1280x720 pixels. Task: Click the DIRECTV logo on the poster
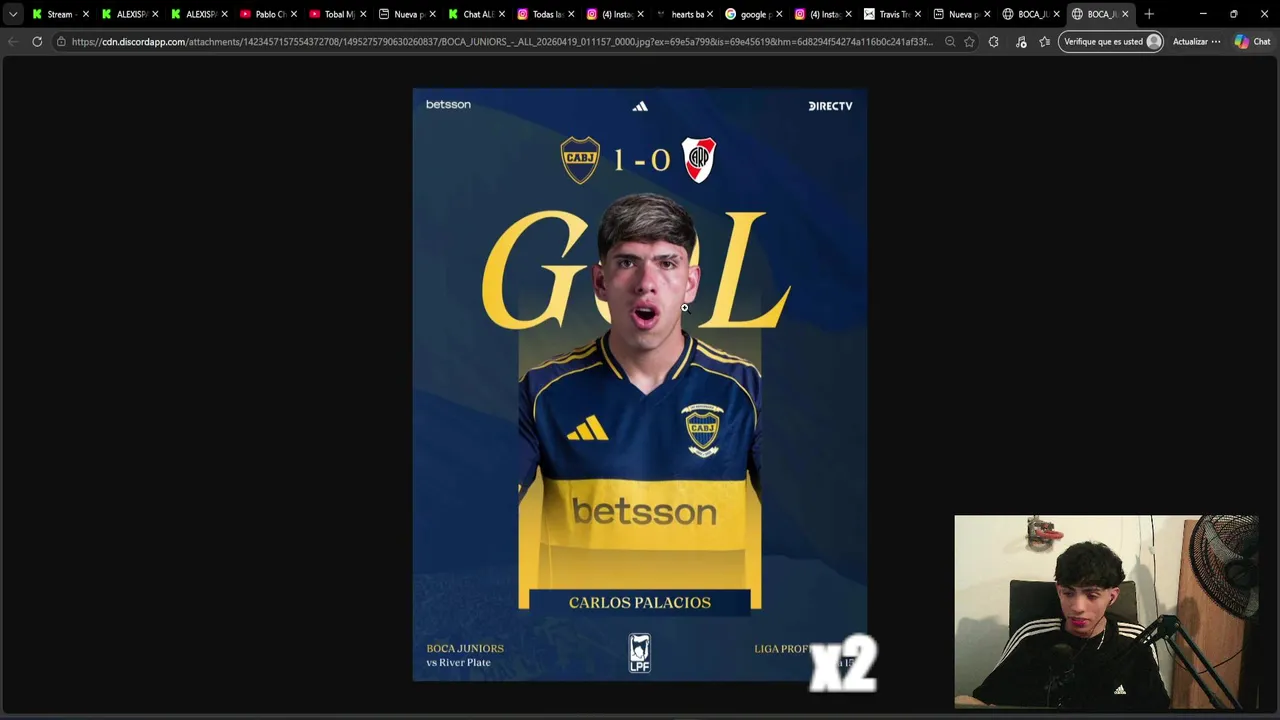[830, 105]
